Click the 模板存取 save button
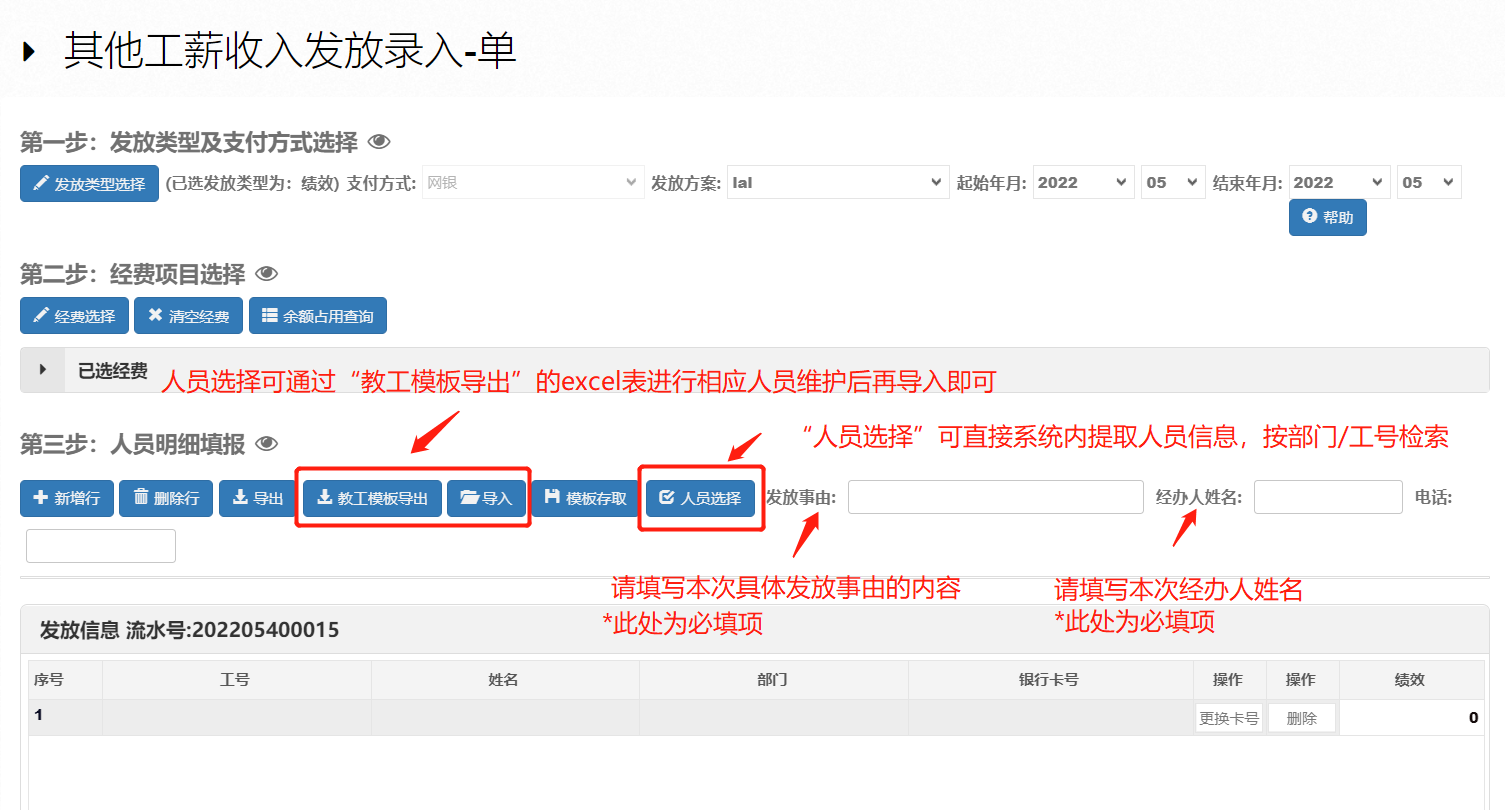This screenshot has height=810, width=1505. (586, 498)
